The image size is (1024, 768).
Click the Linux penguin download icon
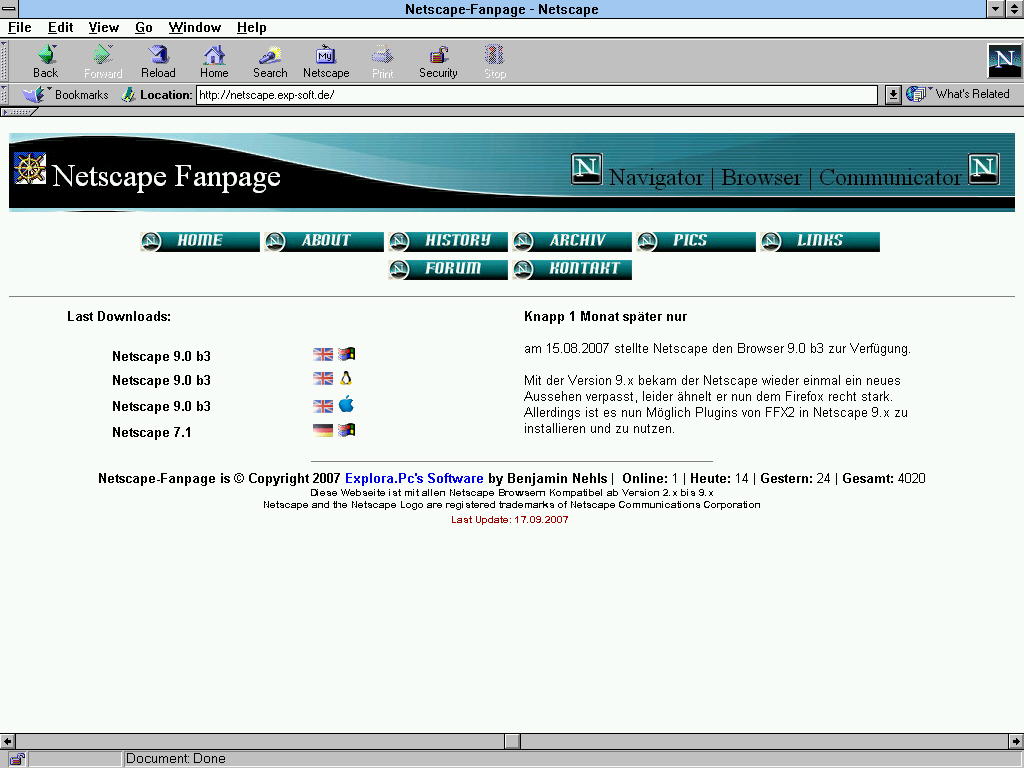346,379
